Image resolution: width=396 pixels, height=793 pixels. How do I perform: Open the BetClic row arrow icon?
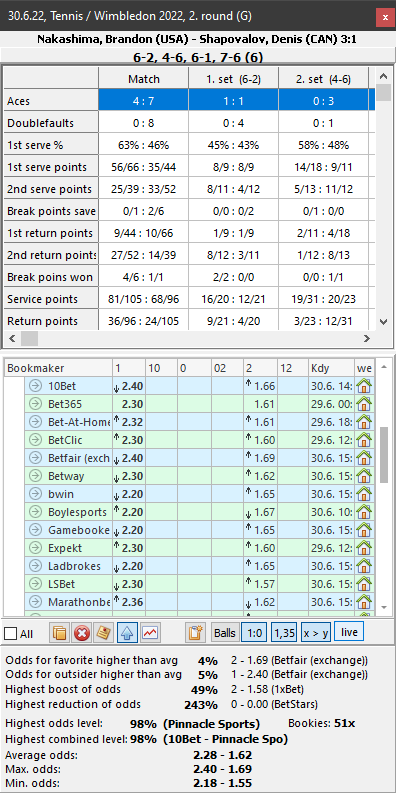point(35,440)
